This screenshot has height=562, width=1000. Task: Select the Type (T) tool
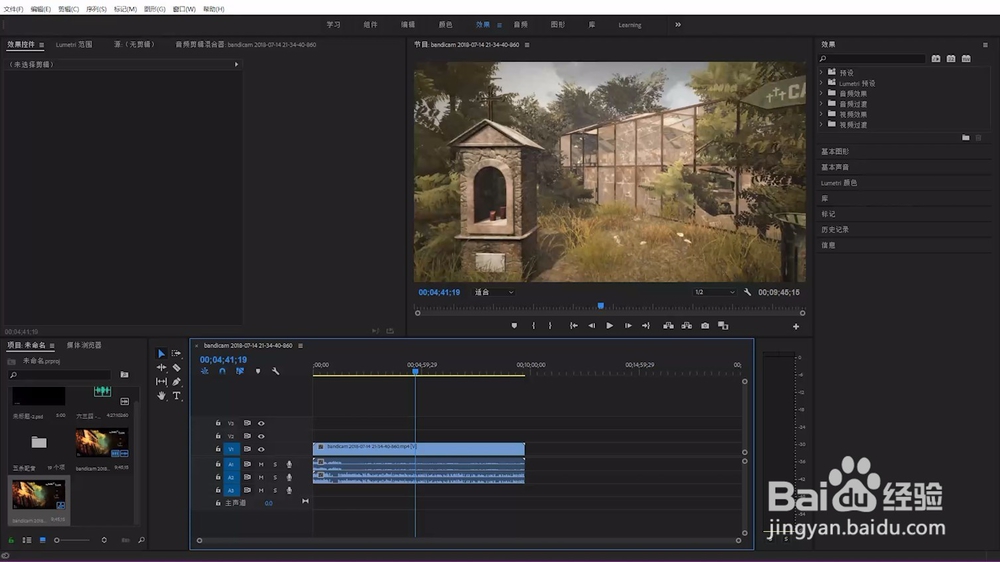pyautogui.click(x=177, y=396)
